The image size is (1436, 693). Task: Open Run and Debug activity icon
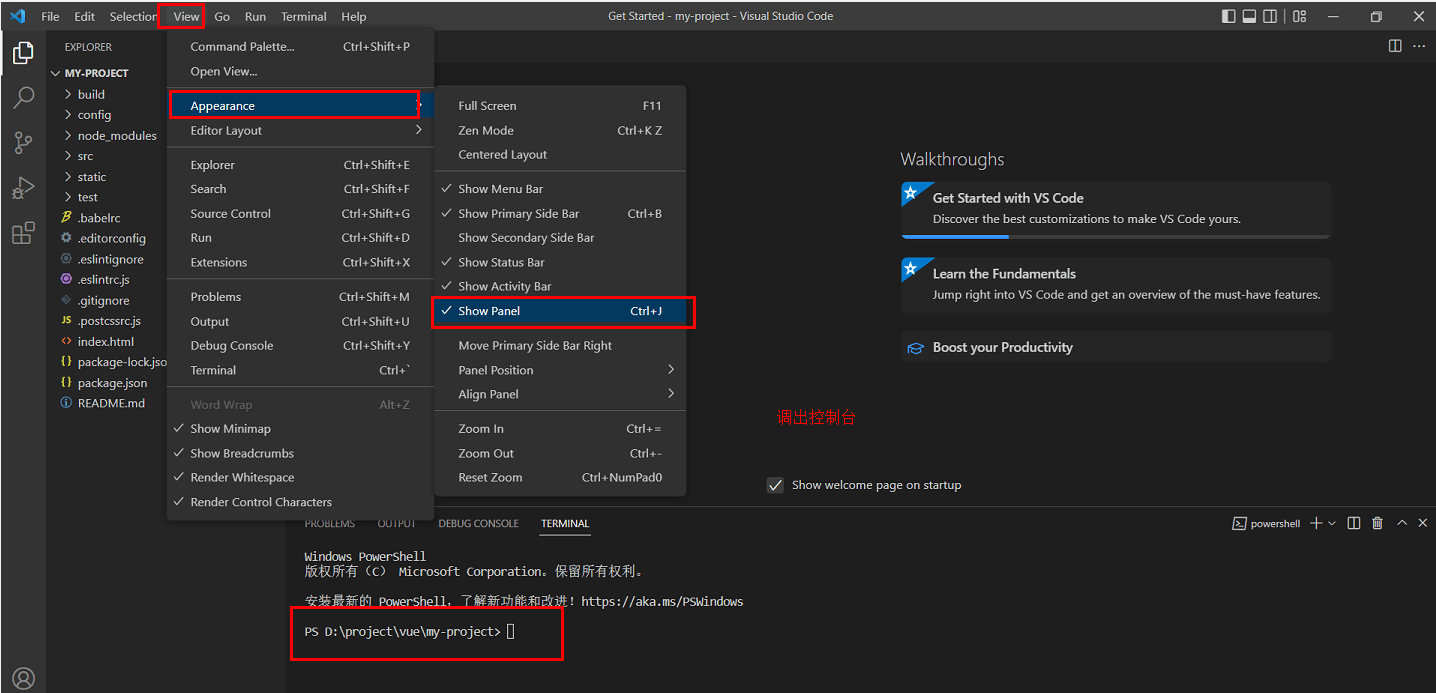coord(23,188)
